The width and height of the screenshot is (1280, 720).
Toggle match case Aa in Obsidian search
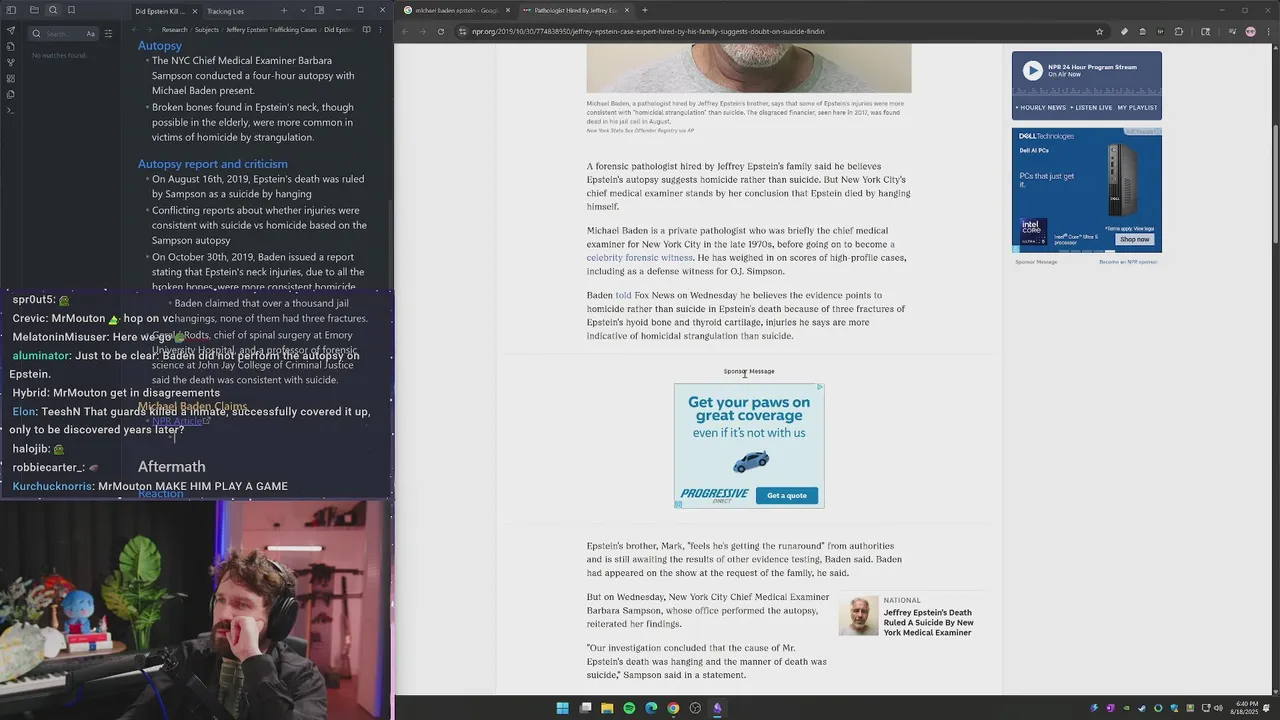90,34
